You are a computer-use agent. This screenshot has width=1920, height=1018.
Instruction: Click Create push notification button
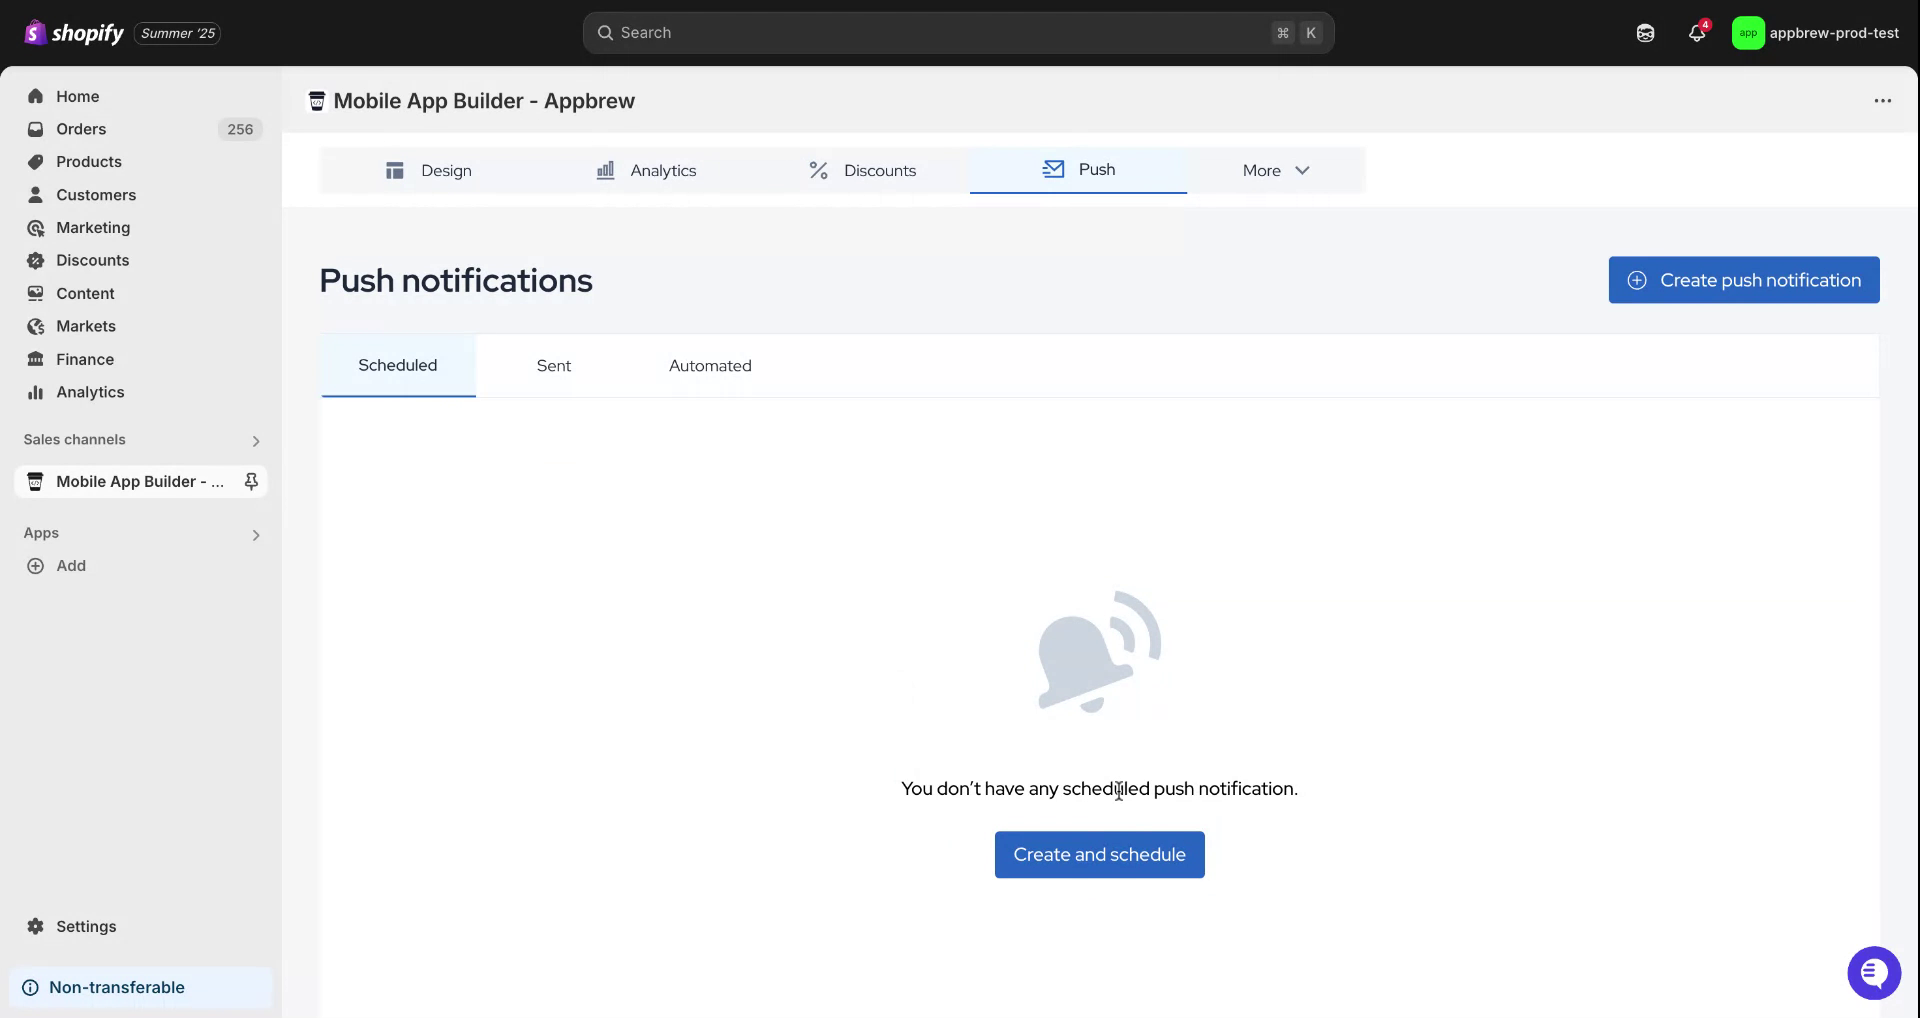pyautogui.click(x=1744, y=280)
